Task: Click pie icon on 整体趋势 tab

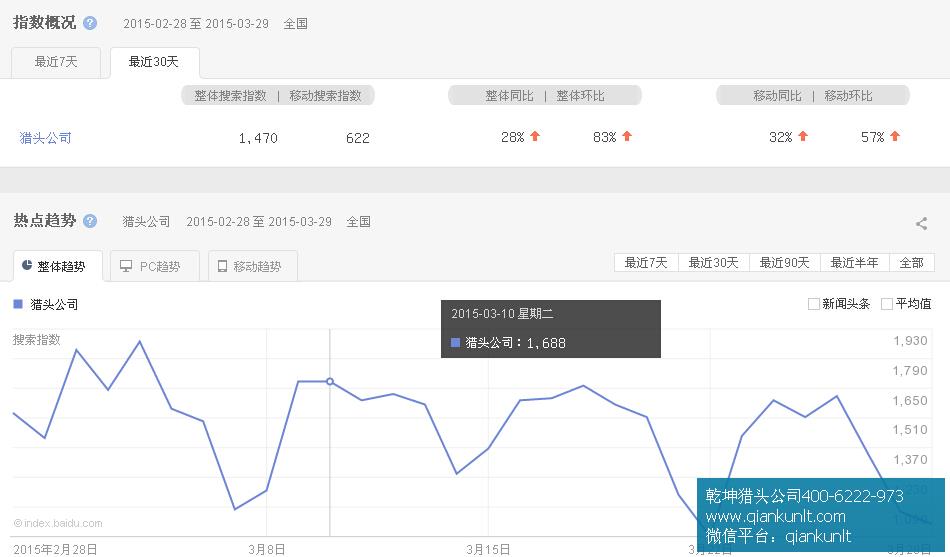Action: pos(27,266)
